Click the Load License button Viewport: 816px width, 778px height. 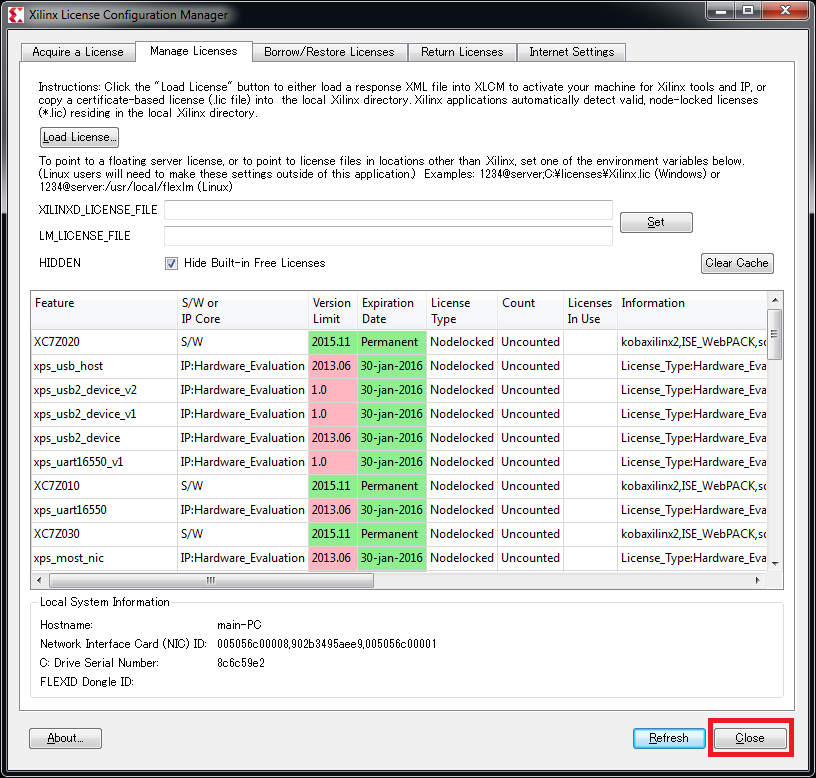(79, 137)
